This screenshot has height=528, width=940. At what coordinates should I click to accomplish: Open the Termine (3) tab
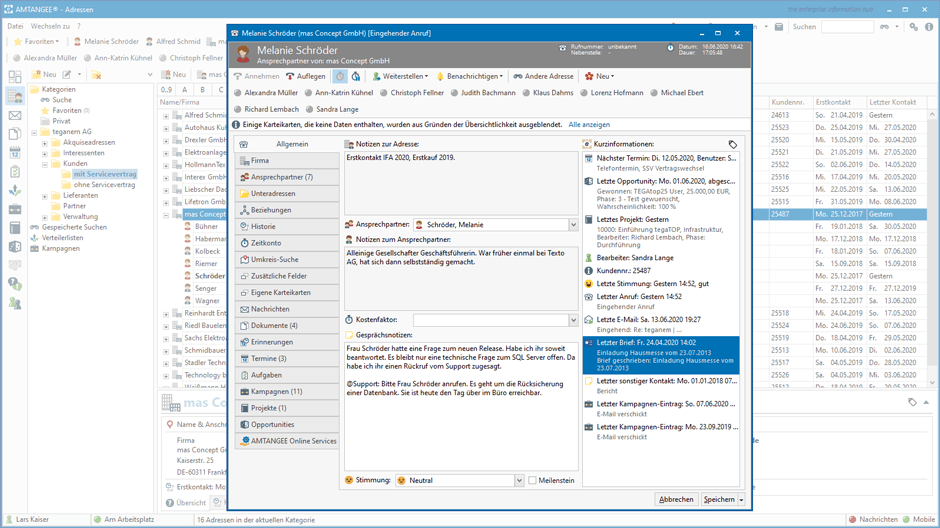287,358
